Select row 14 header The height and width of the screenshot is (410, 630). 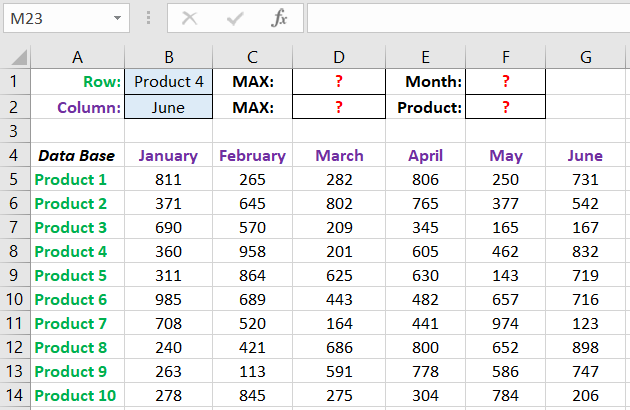pos(15,395)
